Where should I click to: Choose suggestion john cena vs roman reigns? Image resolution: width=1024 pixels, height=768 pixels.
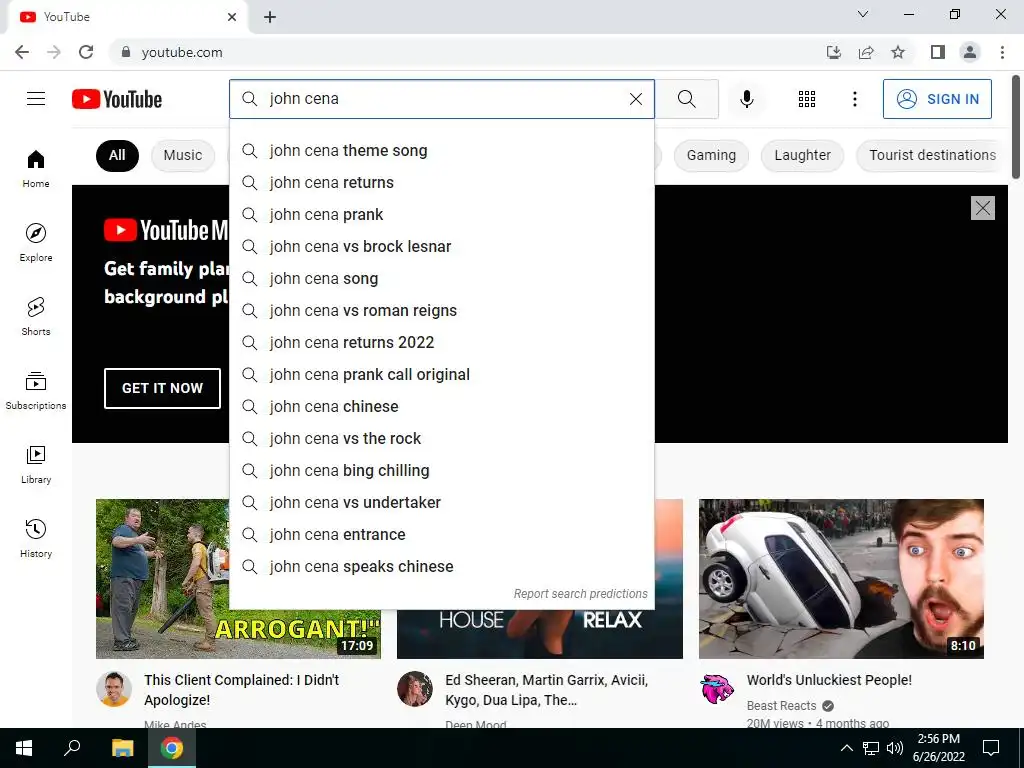441,311
